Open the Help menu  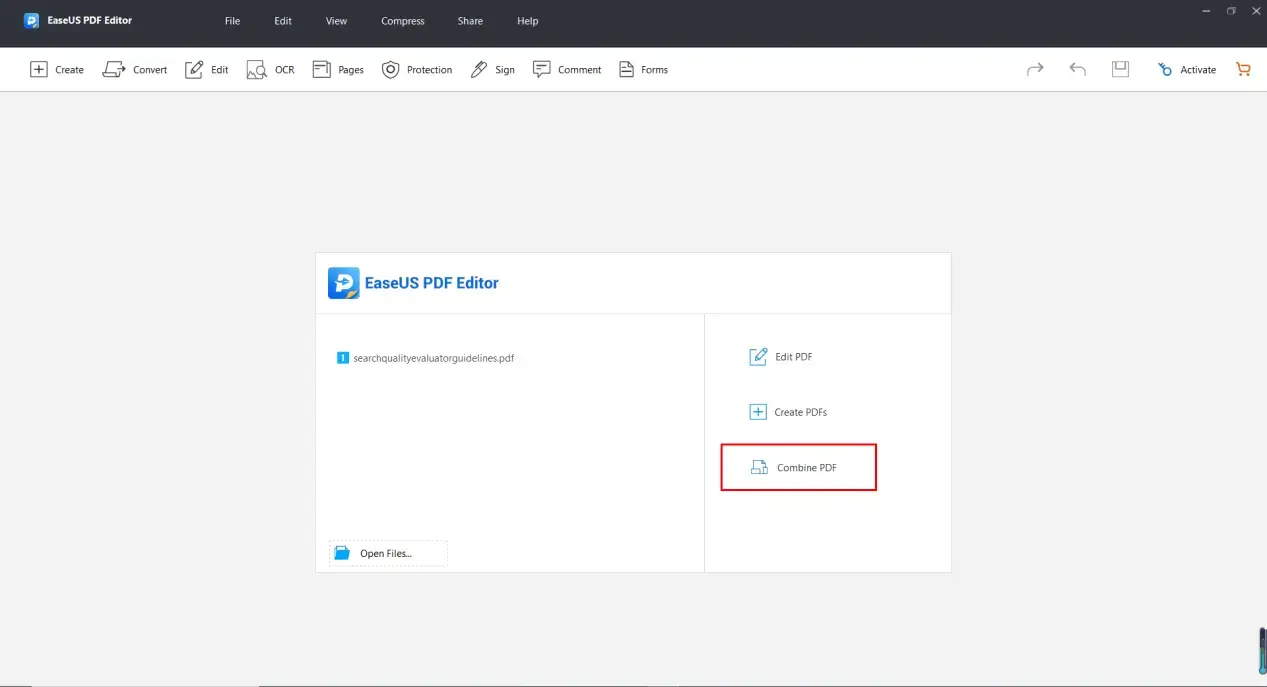click(528, 21)
